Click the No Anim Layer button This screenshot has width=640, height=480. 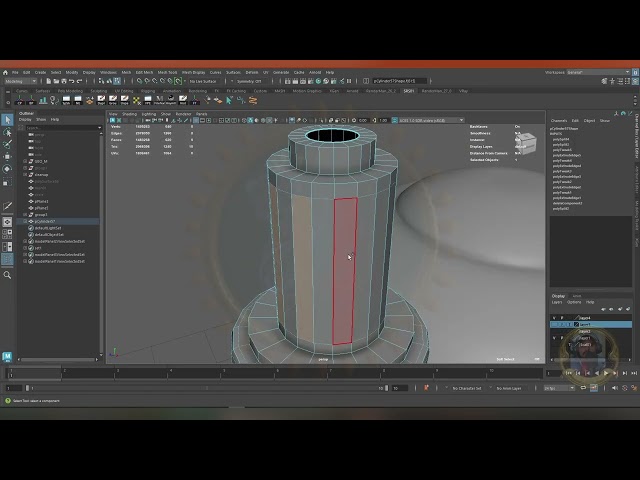point(509,388)
